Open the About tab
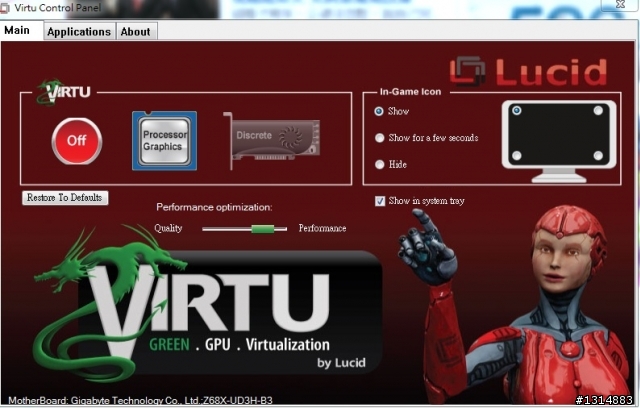 click(136, 32)
